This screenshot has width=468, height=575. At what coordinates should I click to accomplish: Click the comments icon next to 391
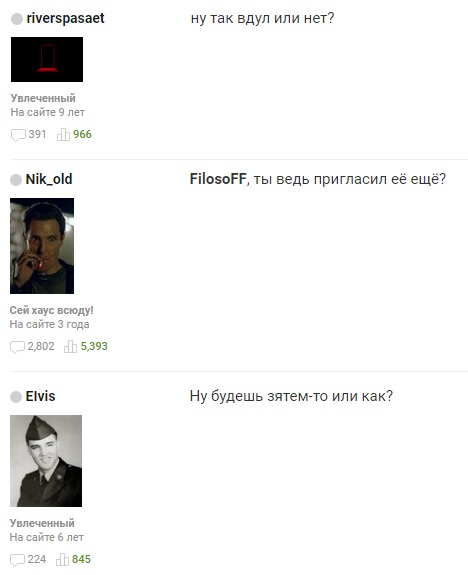click(18, 135)
